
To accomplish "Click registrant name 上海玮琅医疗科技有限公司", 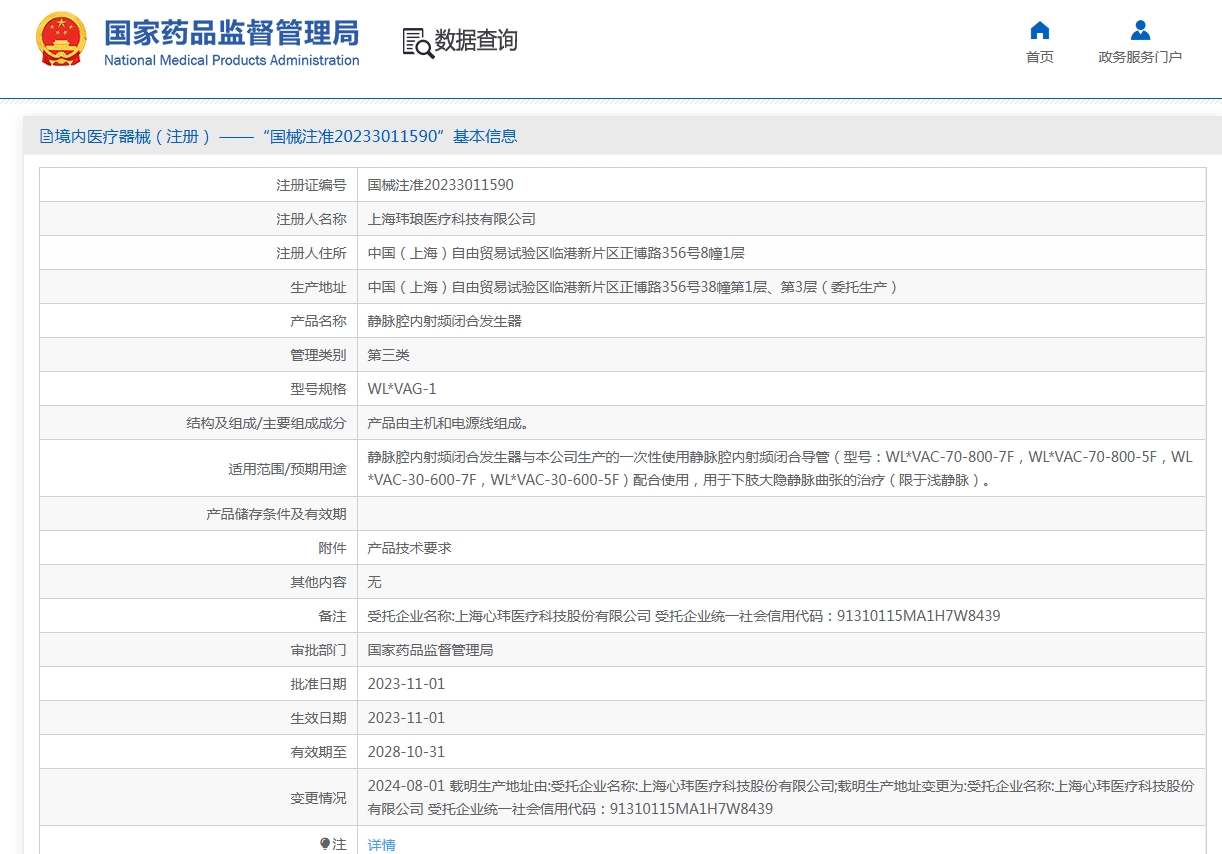I will [x=452, y=219].
